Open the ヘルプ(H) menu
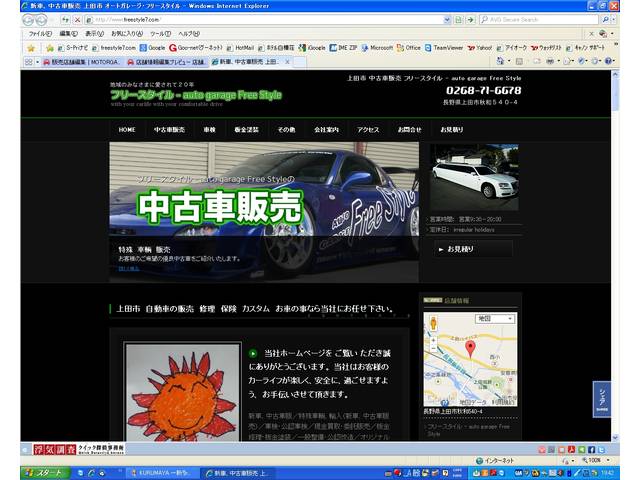Screen dimensions: 640x480 189,34
